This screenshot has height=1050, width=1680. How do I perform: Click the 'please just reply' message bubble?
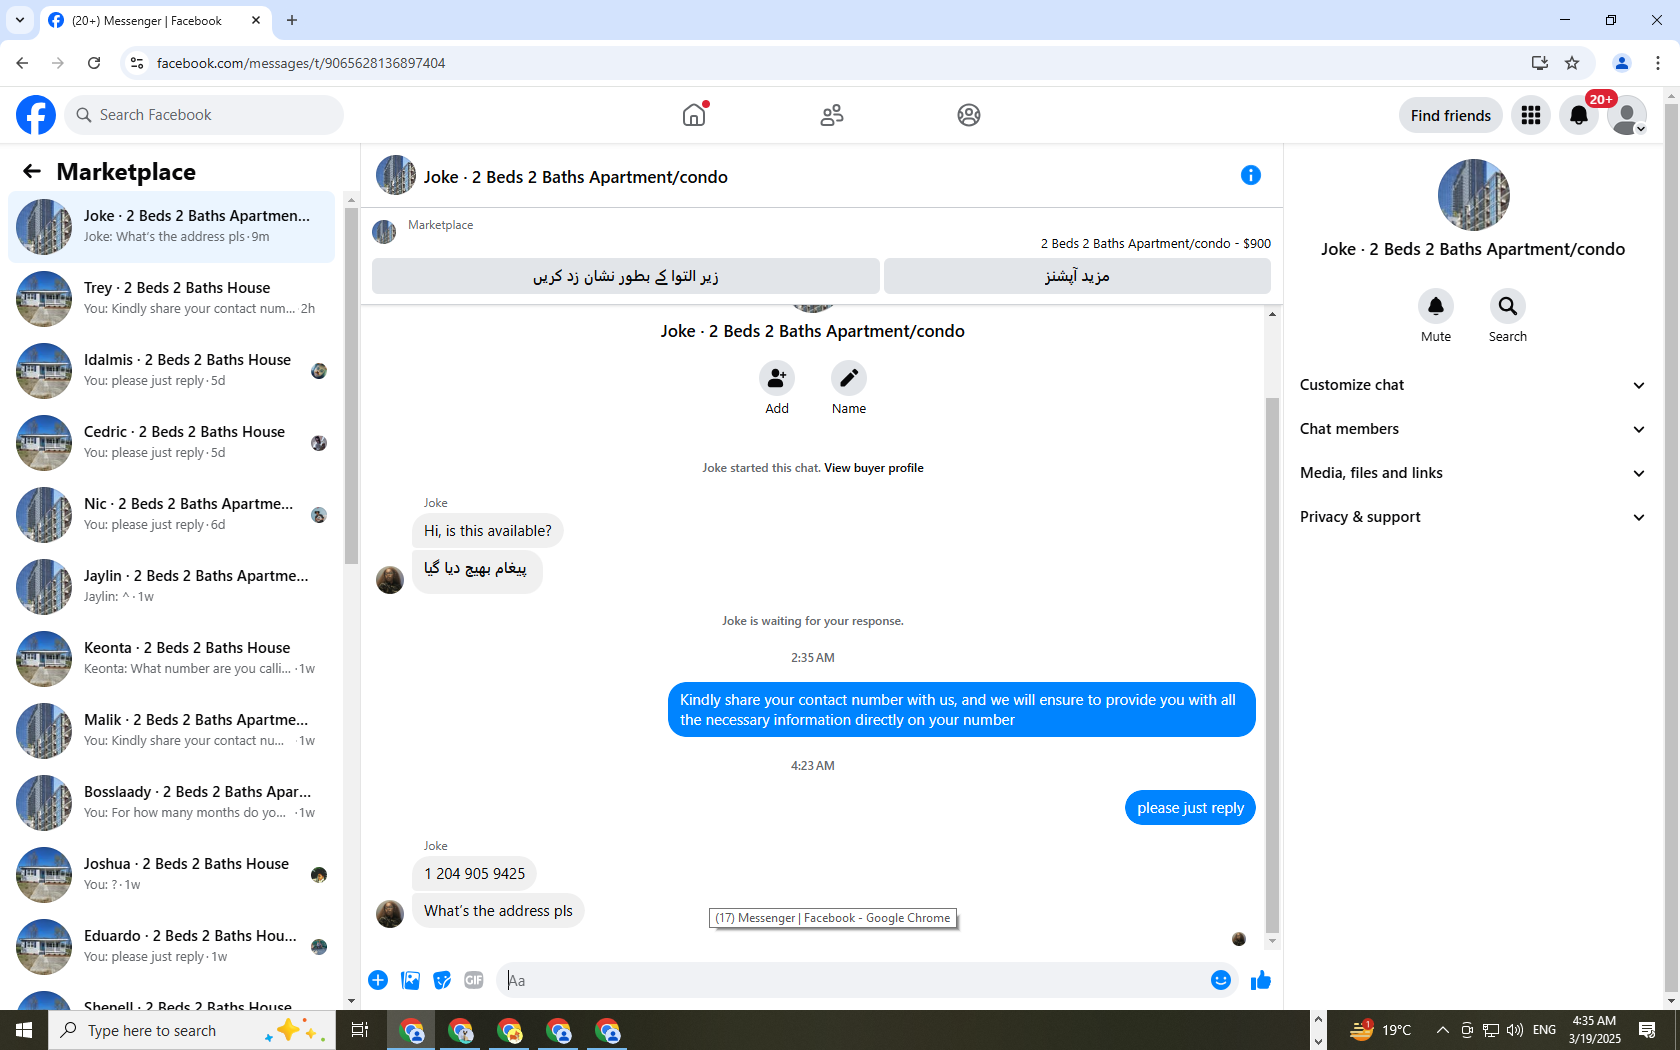click(1190, 808)
